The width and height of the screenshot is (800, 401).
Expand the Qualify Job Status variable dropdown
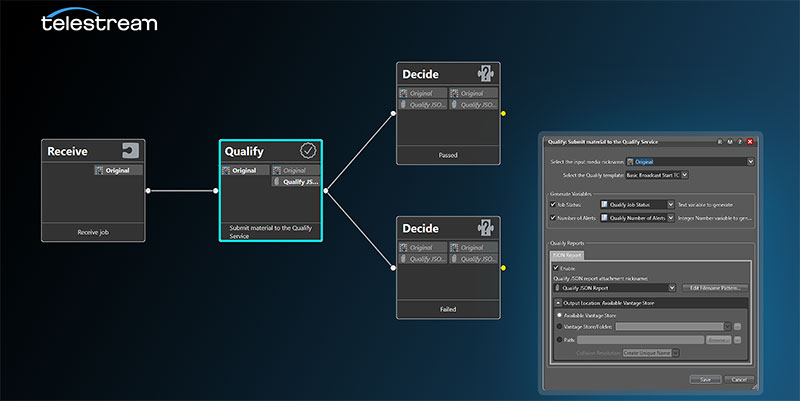[671, 204]
